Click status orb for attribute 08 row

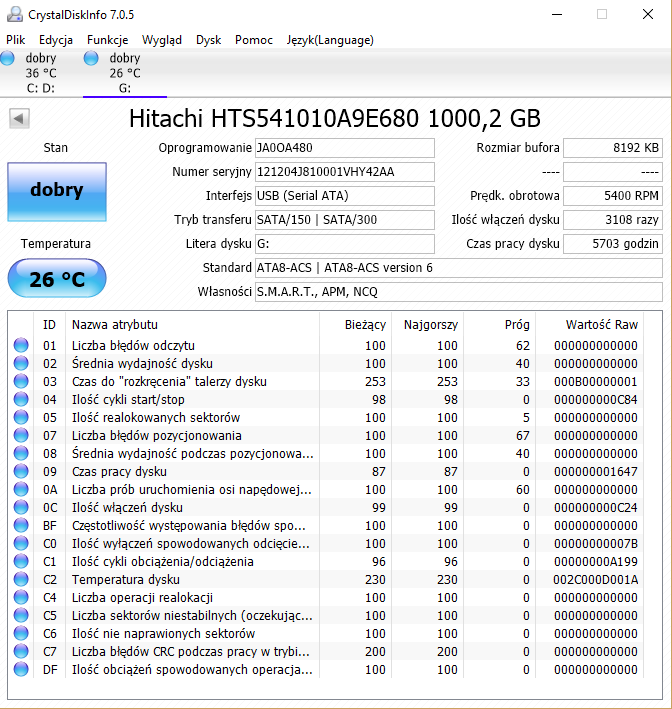[x=21, y=454]
